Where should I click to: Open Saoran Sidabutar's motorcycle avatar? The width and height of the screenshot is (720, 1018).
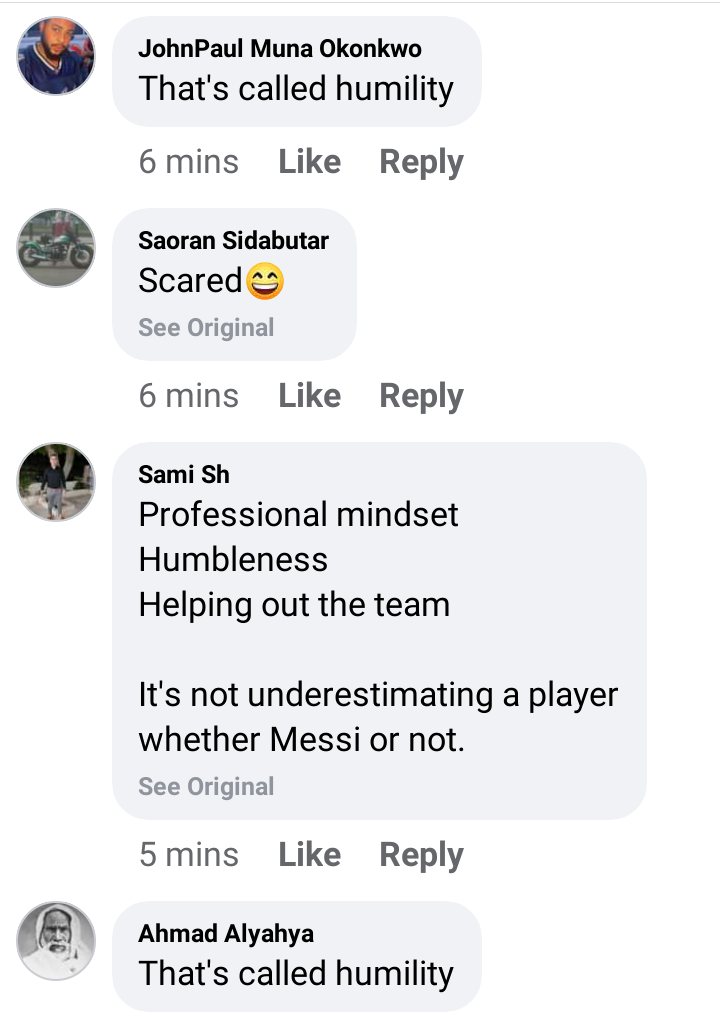coord(56,247)
